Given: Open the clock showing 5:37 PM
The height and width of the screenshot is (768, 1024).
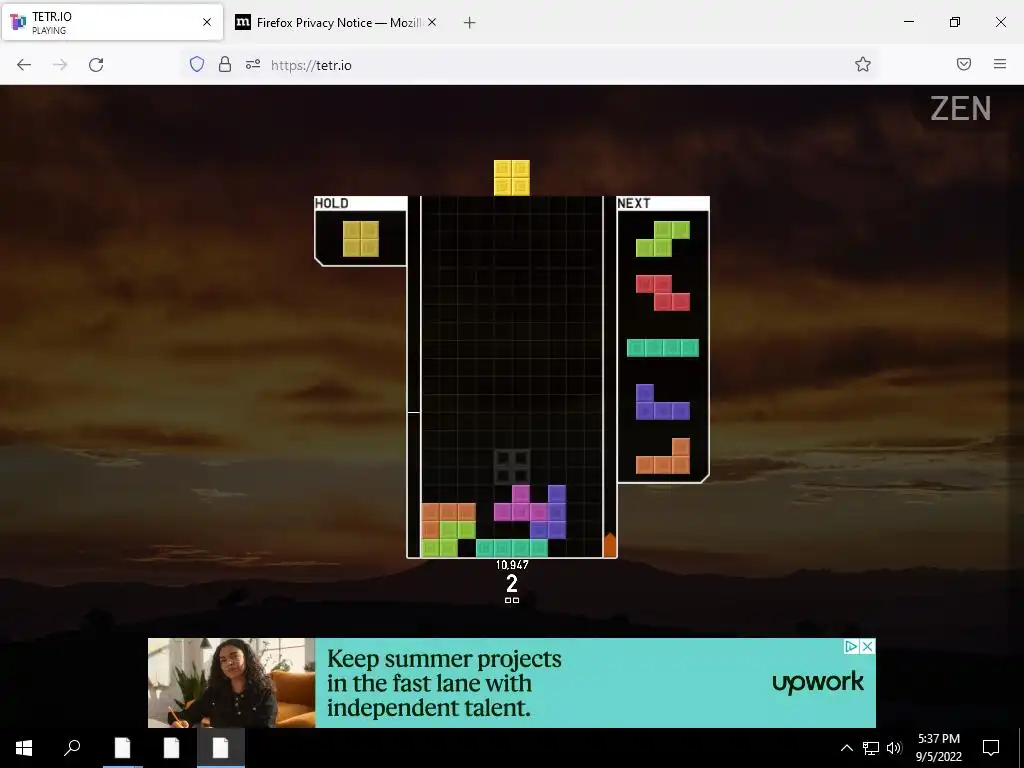Looking at the screenshot, I should (x=938, y=748).
